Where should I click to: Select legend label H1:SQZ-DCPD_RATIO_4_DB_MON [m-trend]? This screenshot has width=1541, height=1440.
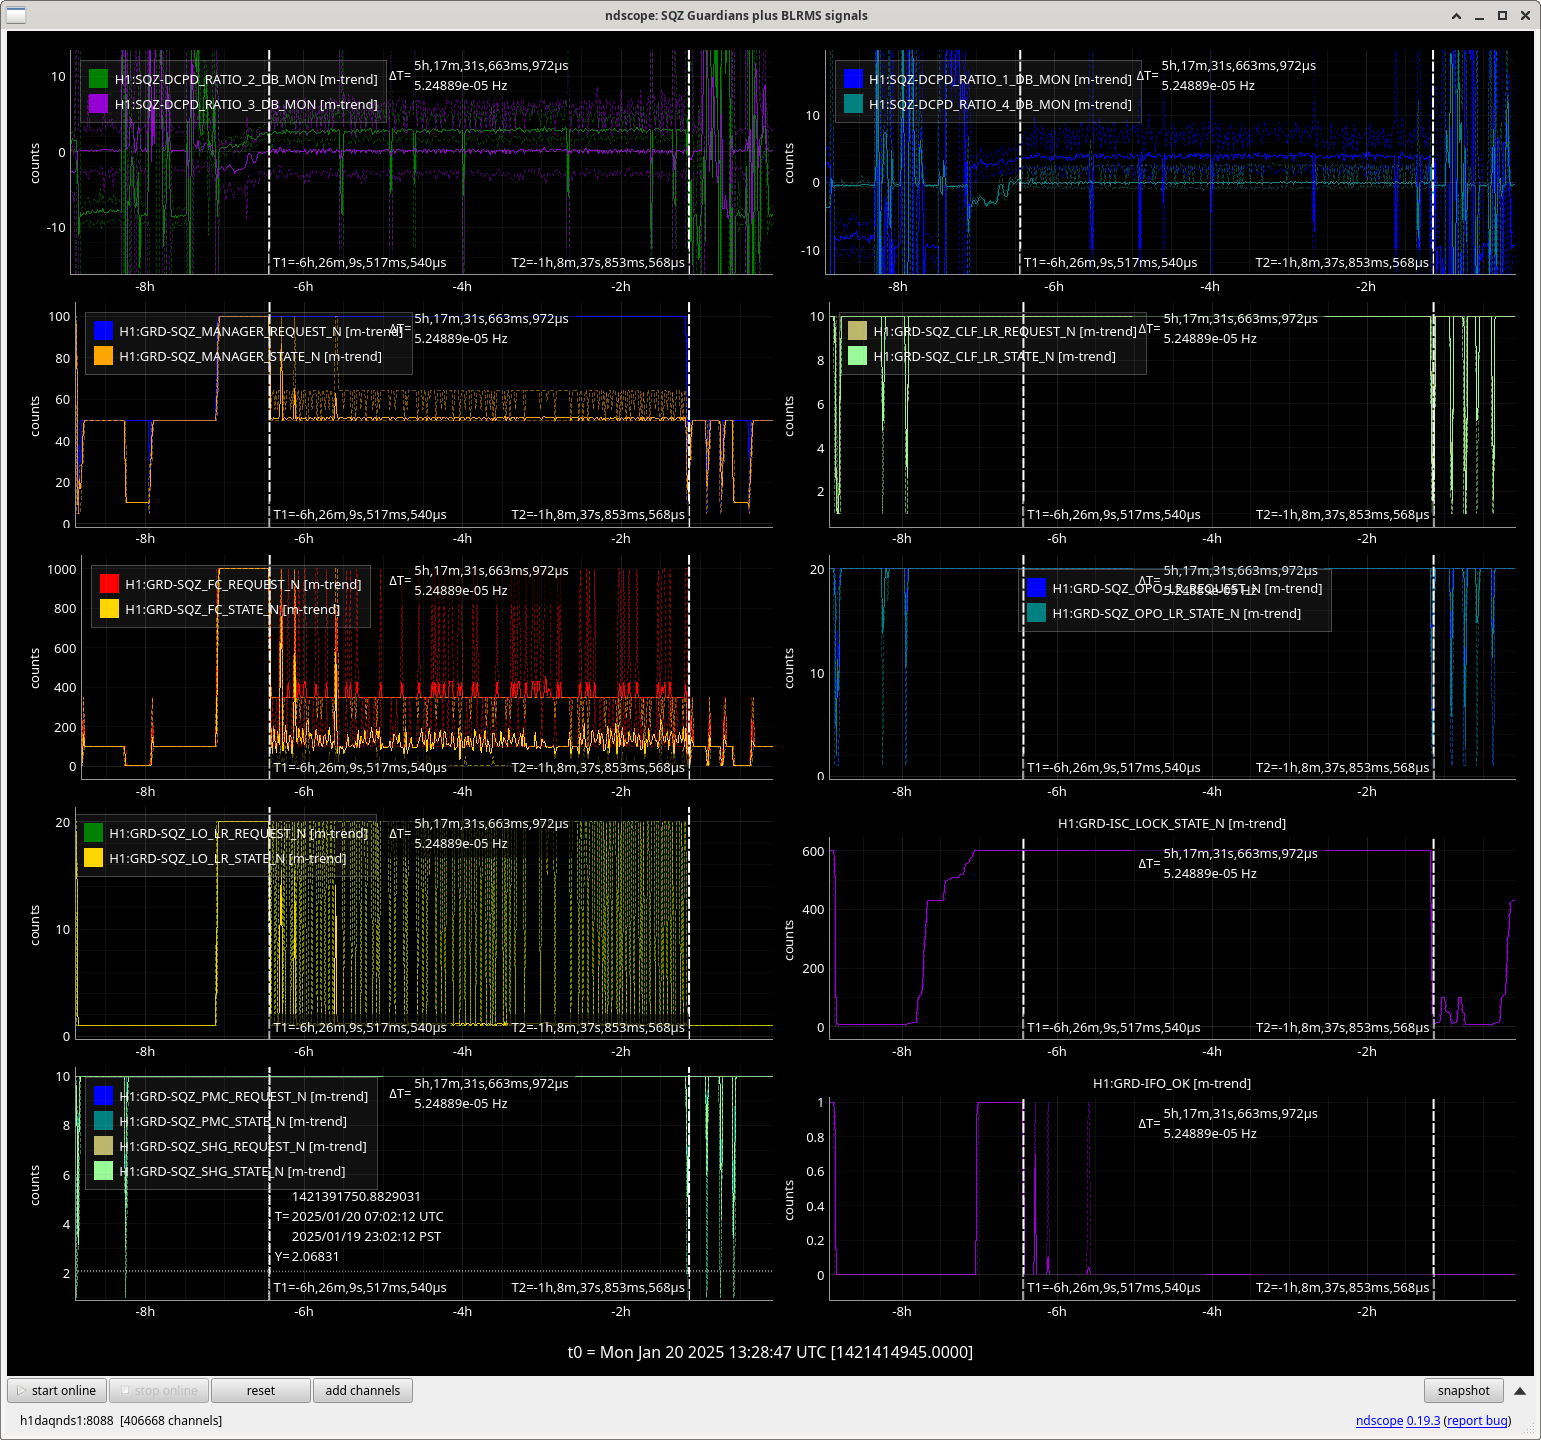click(x=1000, y=104)
